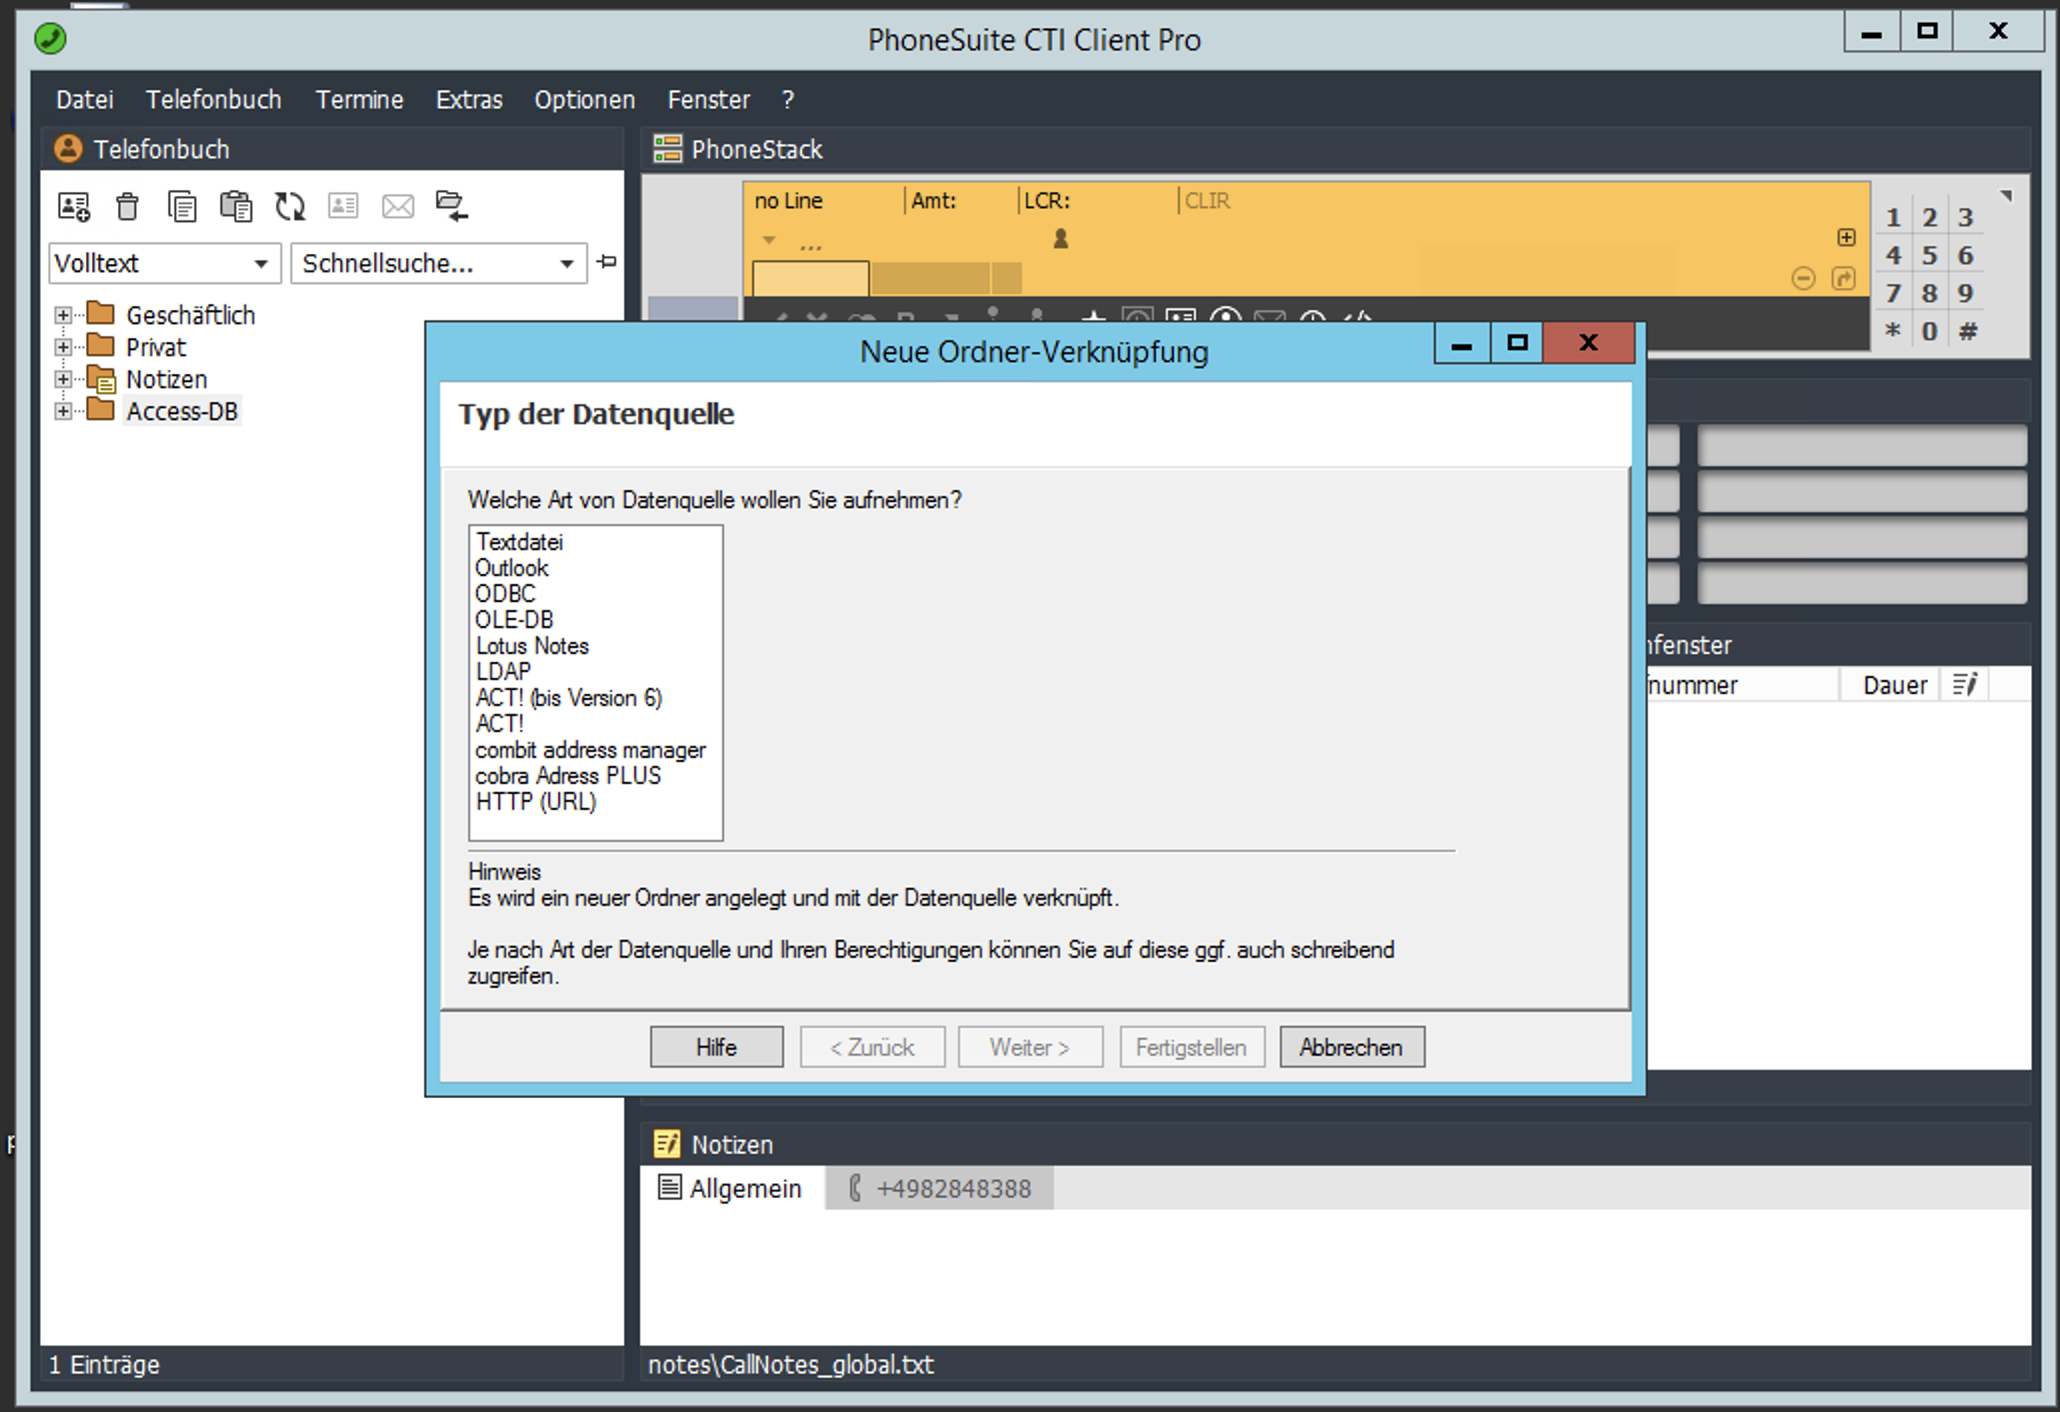The width and height of the screenshot is (2060, 1412).
Task: Select Textdatei in data source list
Action: (x=519, y=542)
